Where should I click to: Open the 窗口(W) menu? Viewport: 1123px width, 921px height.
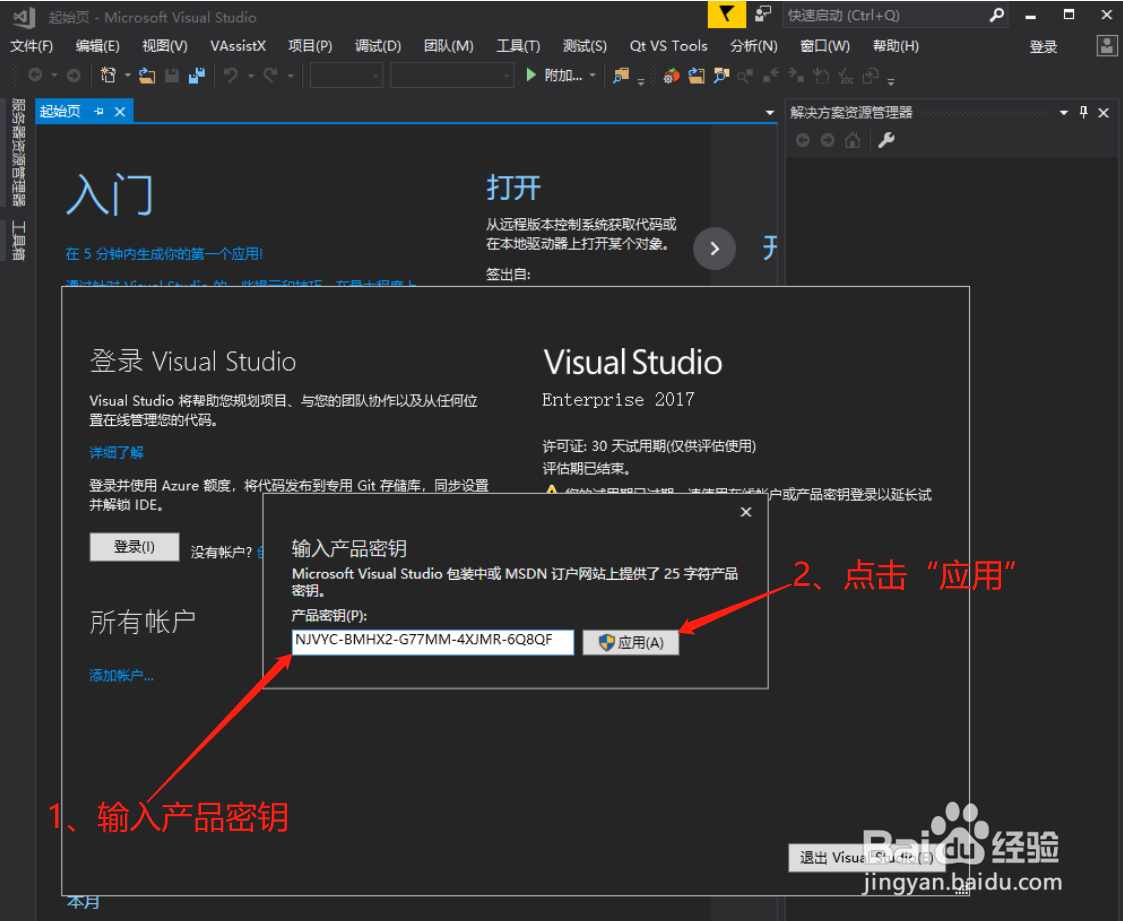tap(824, 47)
